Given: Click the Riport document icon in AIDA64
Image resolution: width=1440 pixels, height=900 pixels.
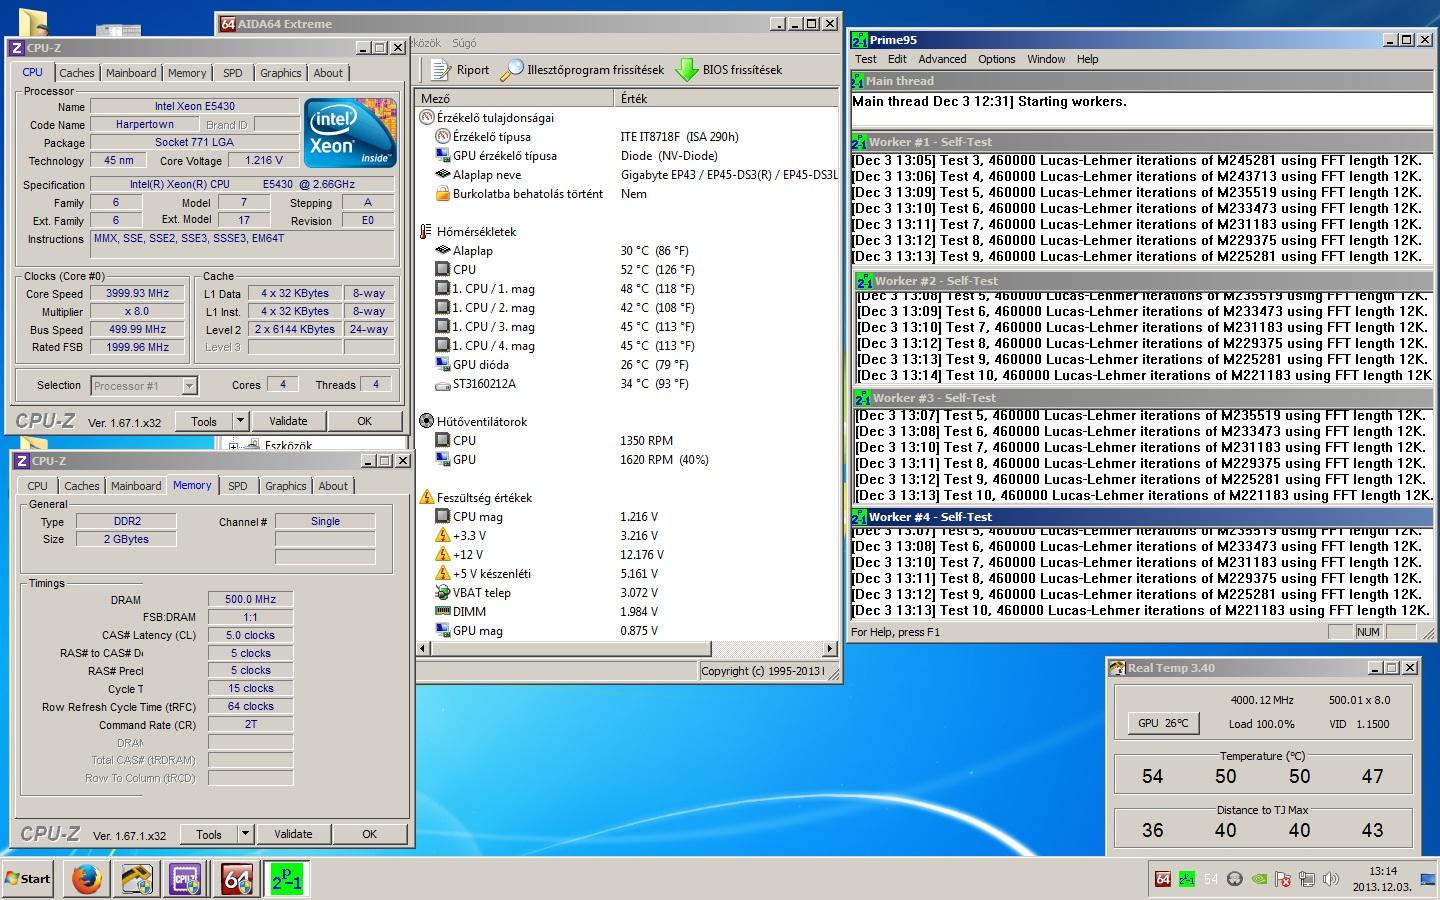Looking at the screenshot, I should click(441, 69).
